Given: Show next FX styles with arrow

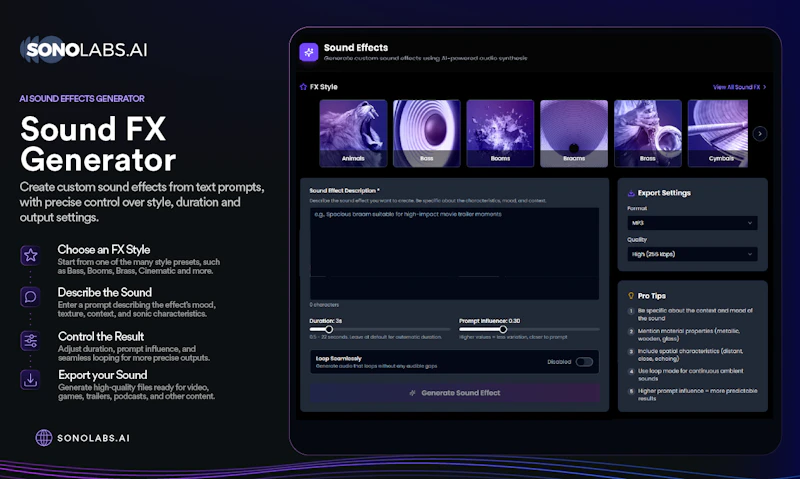Looking at the screenshot, I should (760, 134).
